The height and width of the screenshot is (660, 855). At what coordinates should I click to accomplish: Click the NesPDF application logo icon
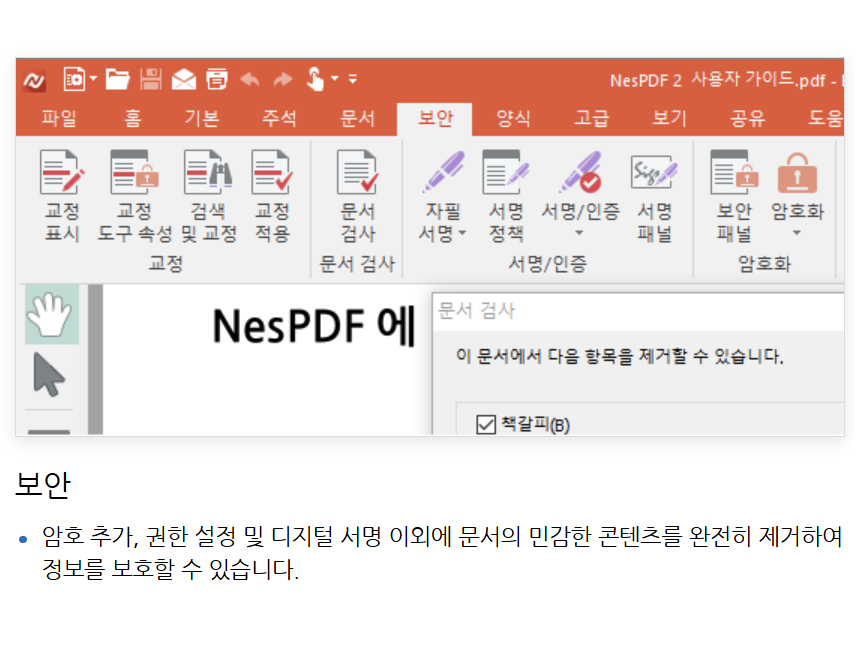(34, 81)
